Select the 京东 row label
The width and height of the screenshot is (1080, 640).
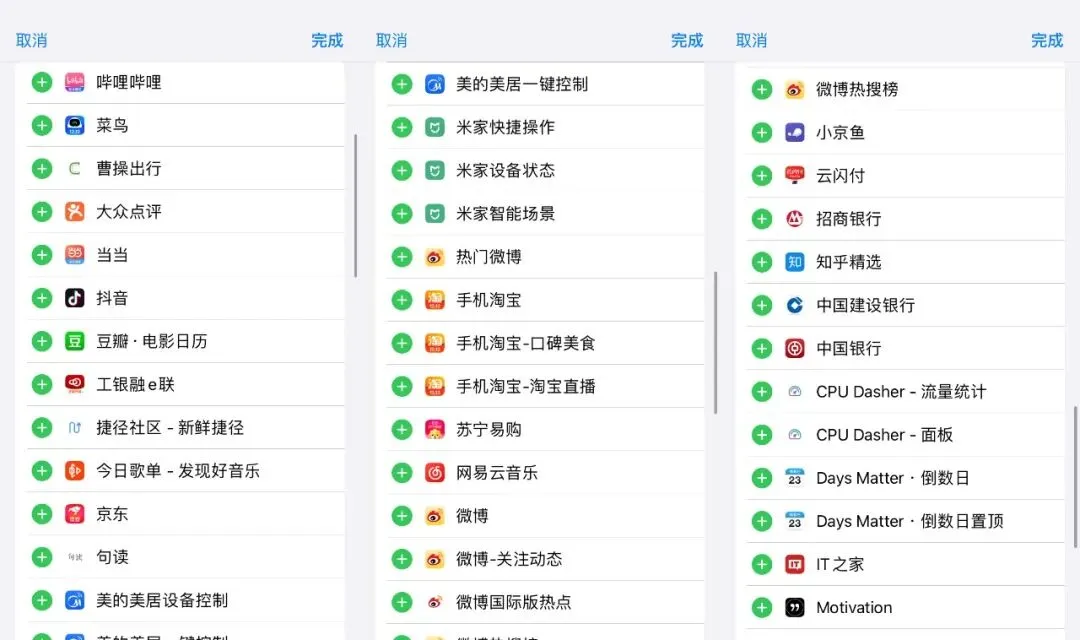(112, 514)
